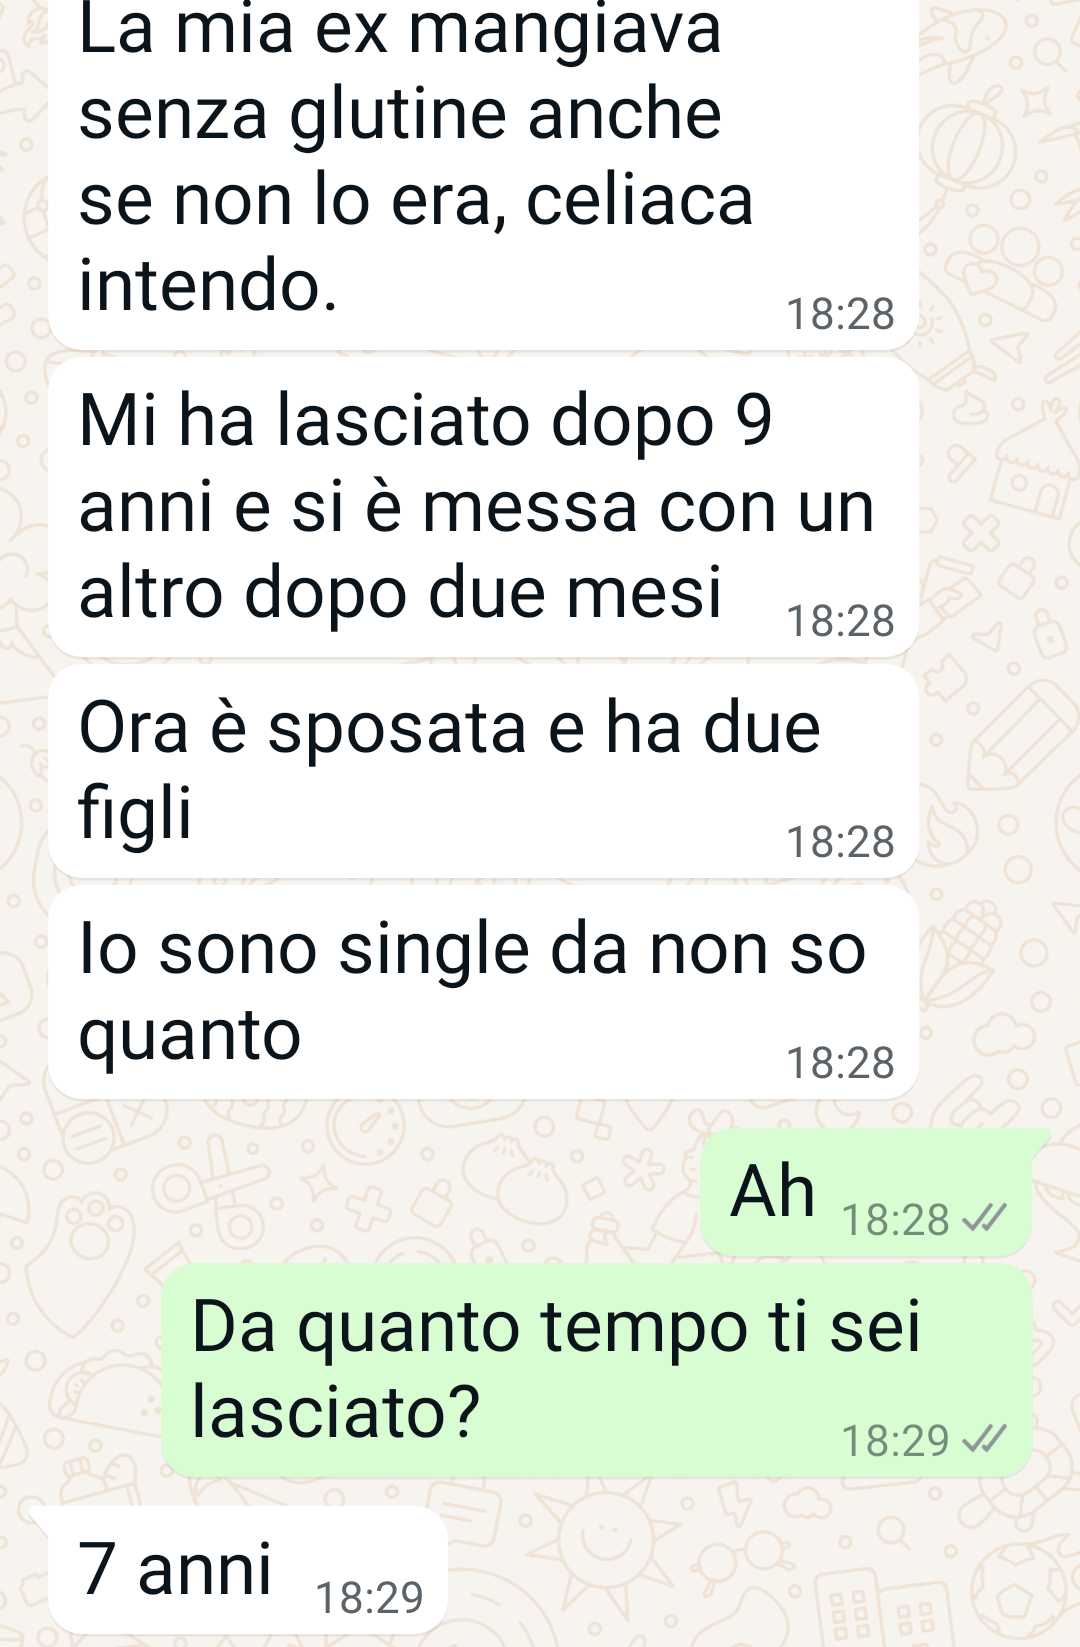Tap the 18:28 timestamp beside 'figli'

click(x=840, y=842)
